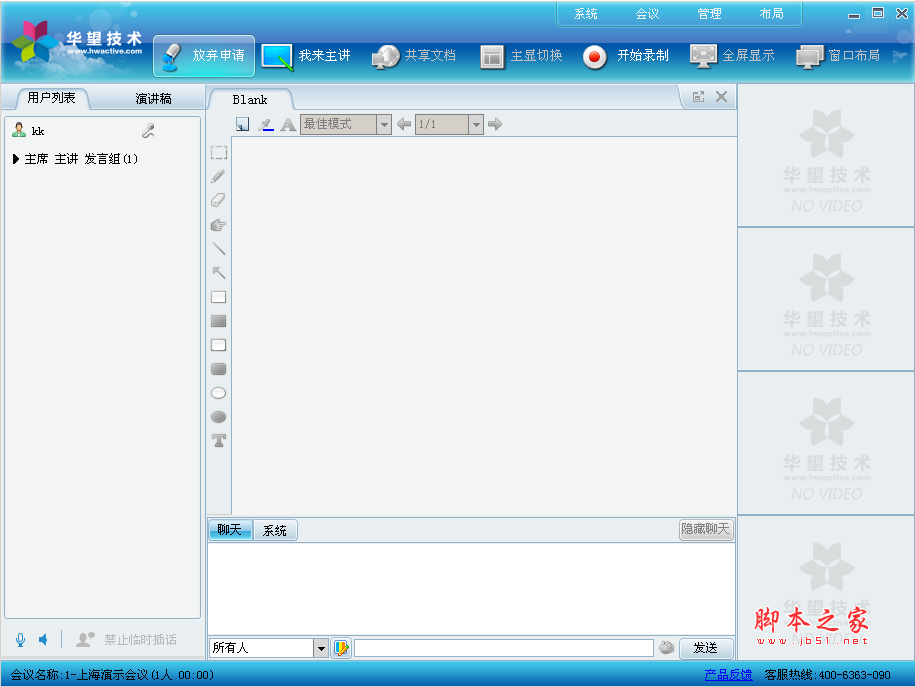Select the straight line tool
The image size is (915, 687).
point(219,249)
